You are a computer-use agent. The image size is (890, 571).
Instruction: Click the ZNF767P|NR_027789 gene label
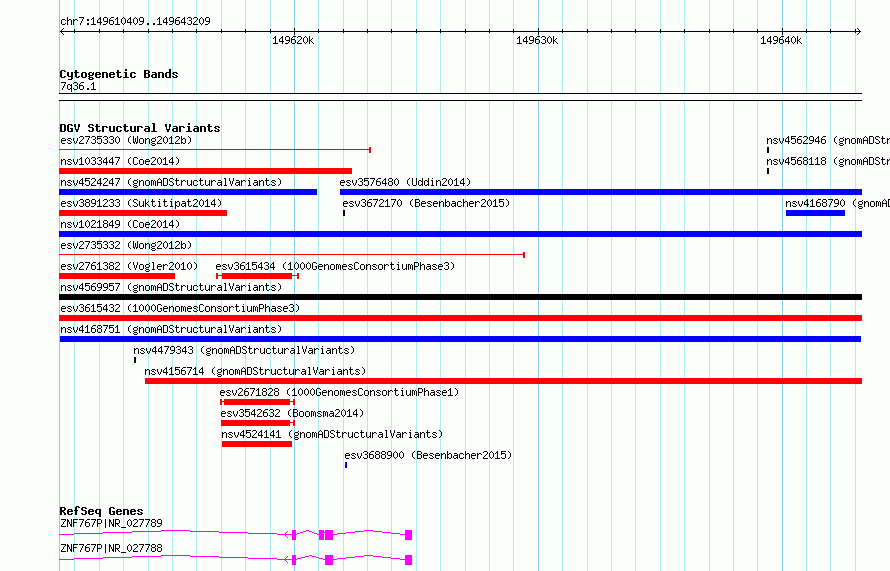pos(111,523)
